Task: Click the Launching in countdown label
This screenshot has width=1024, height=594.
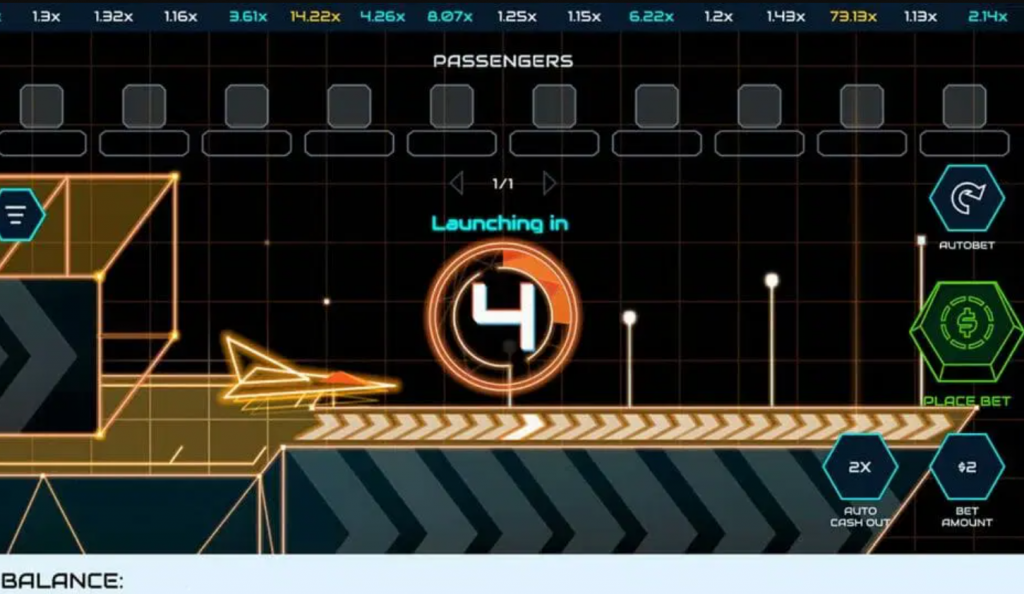Action: pyautogui.click(x=500, y=223)
